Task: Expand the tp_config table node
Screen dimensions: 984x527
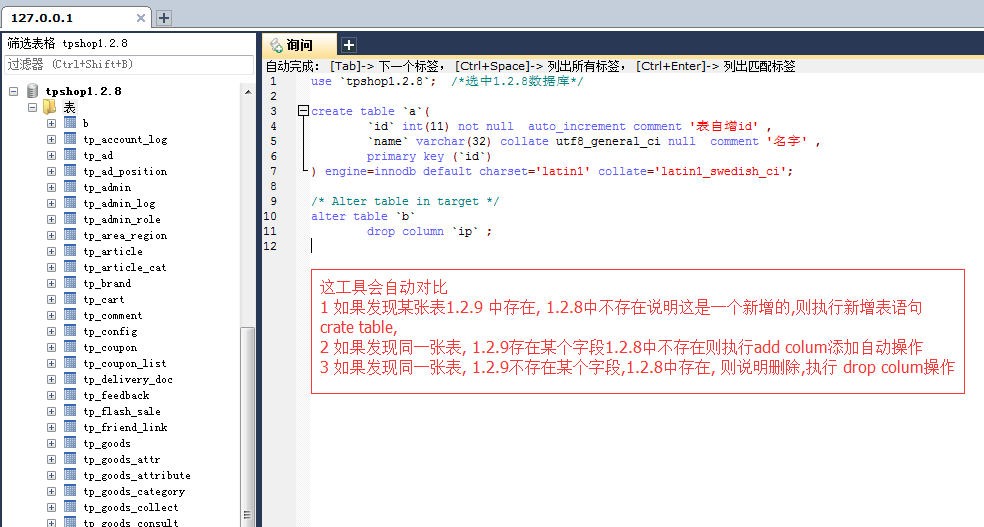Action: [x=51, y=331]
